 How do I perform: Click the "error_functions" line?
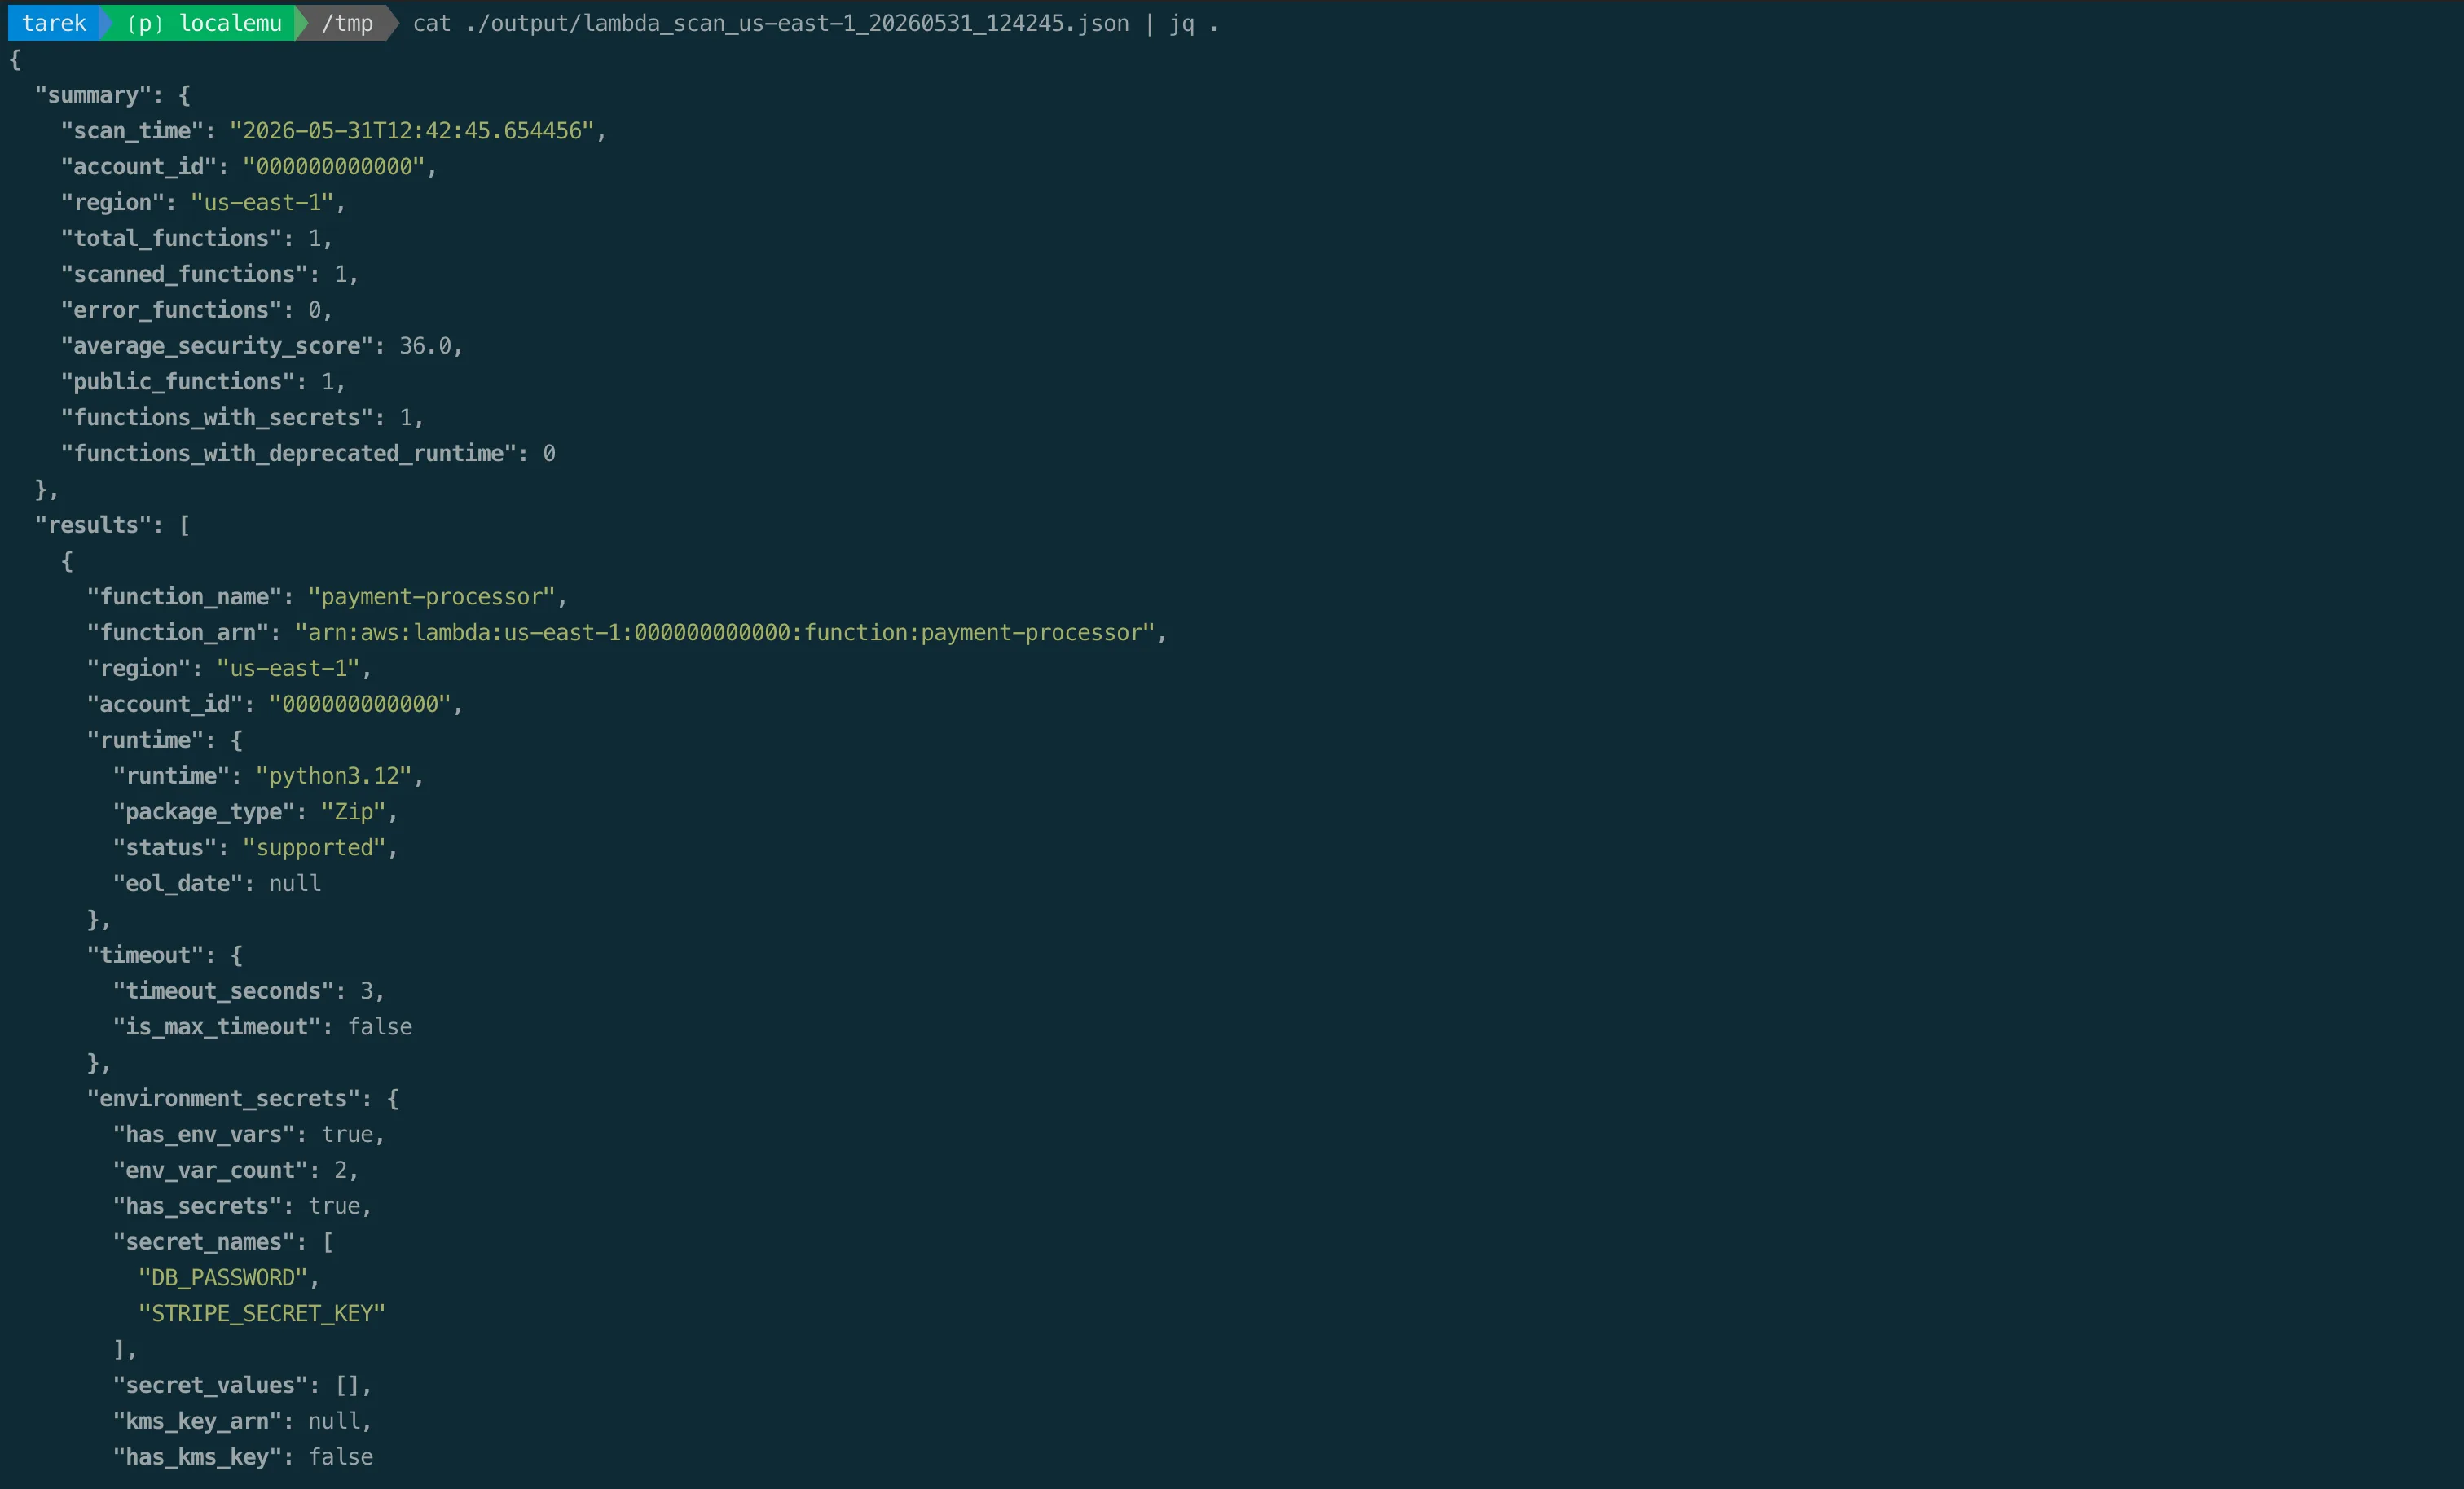tap(196, 310)
